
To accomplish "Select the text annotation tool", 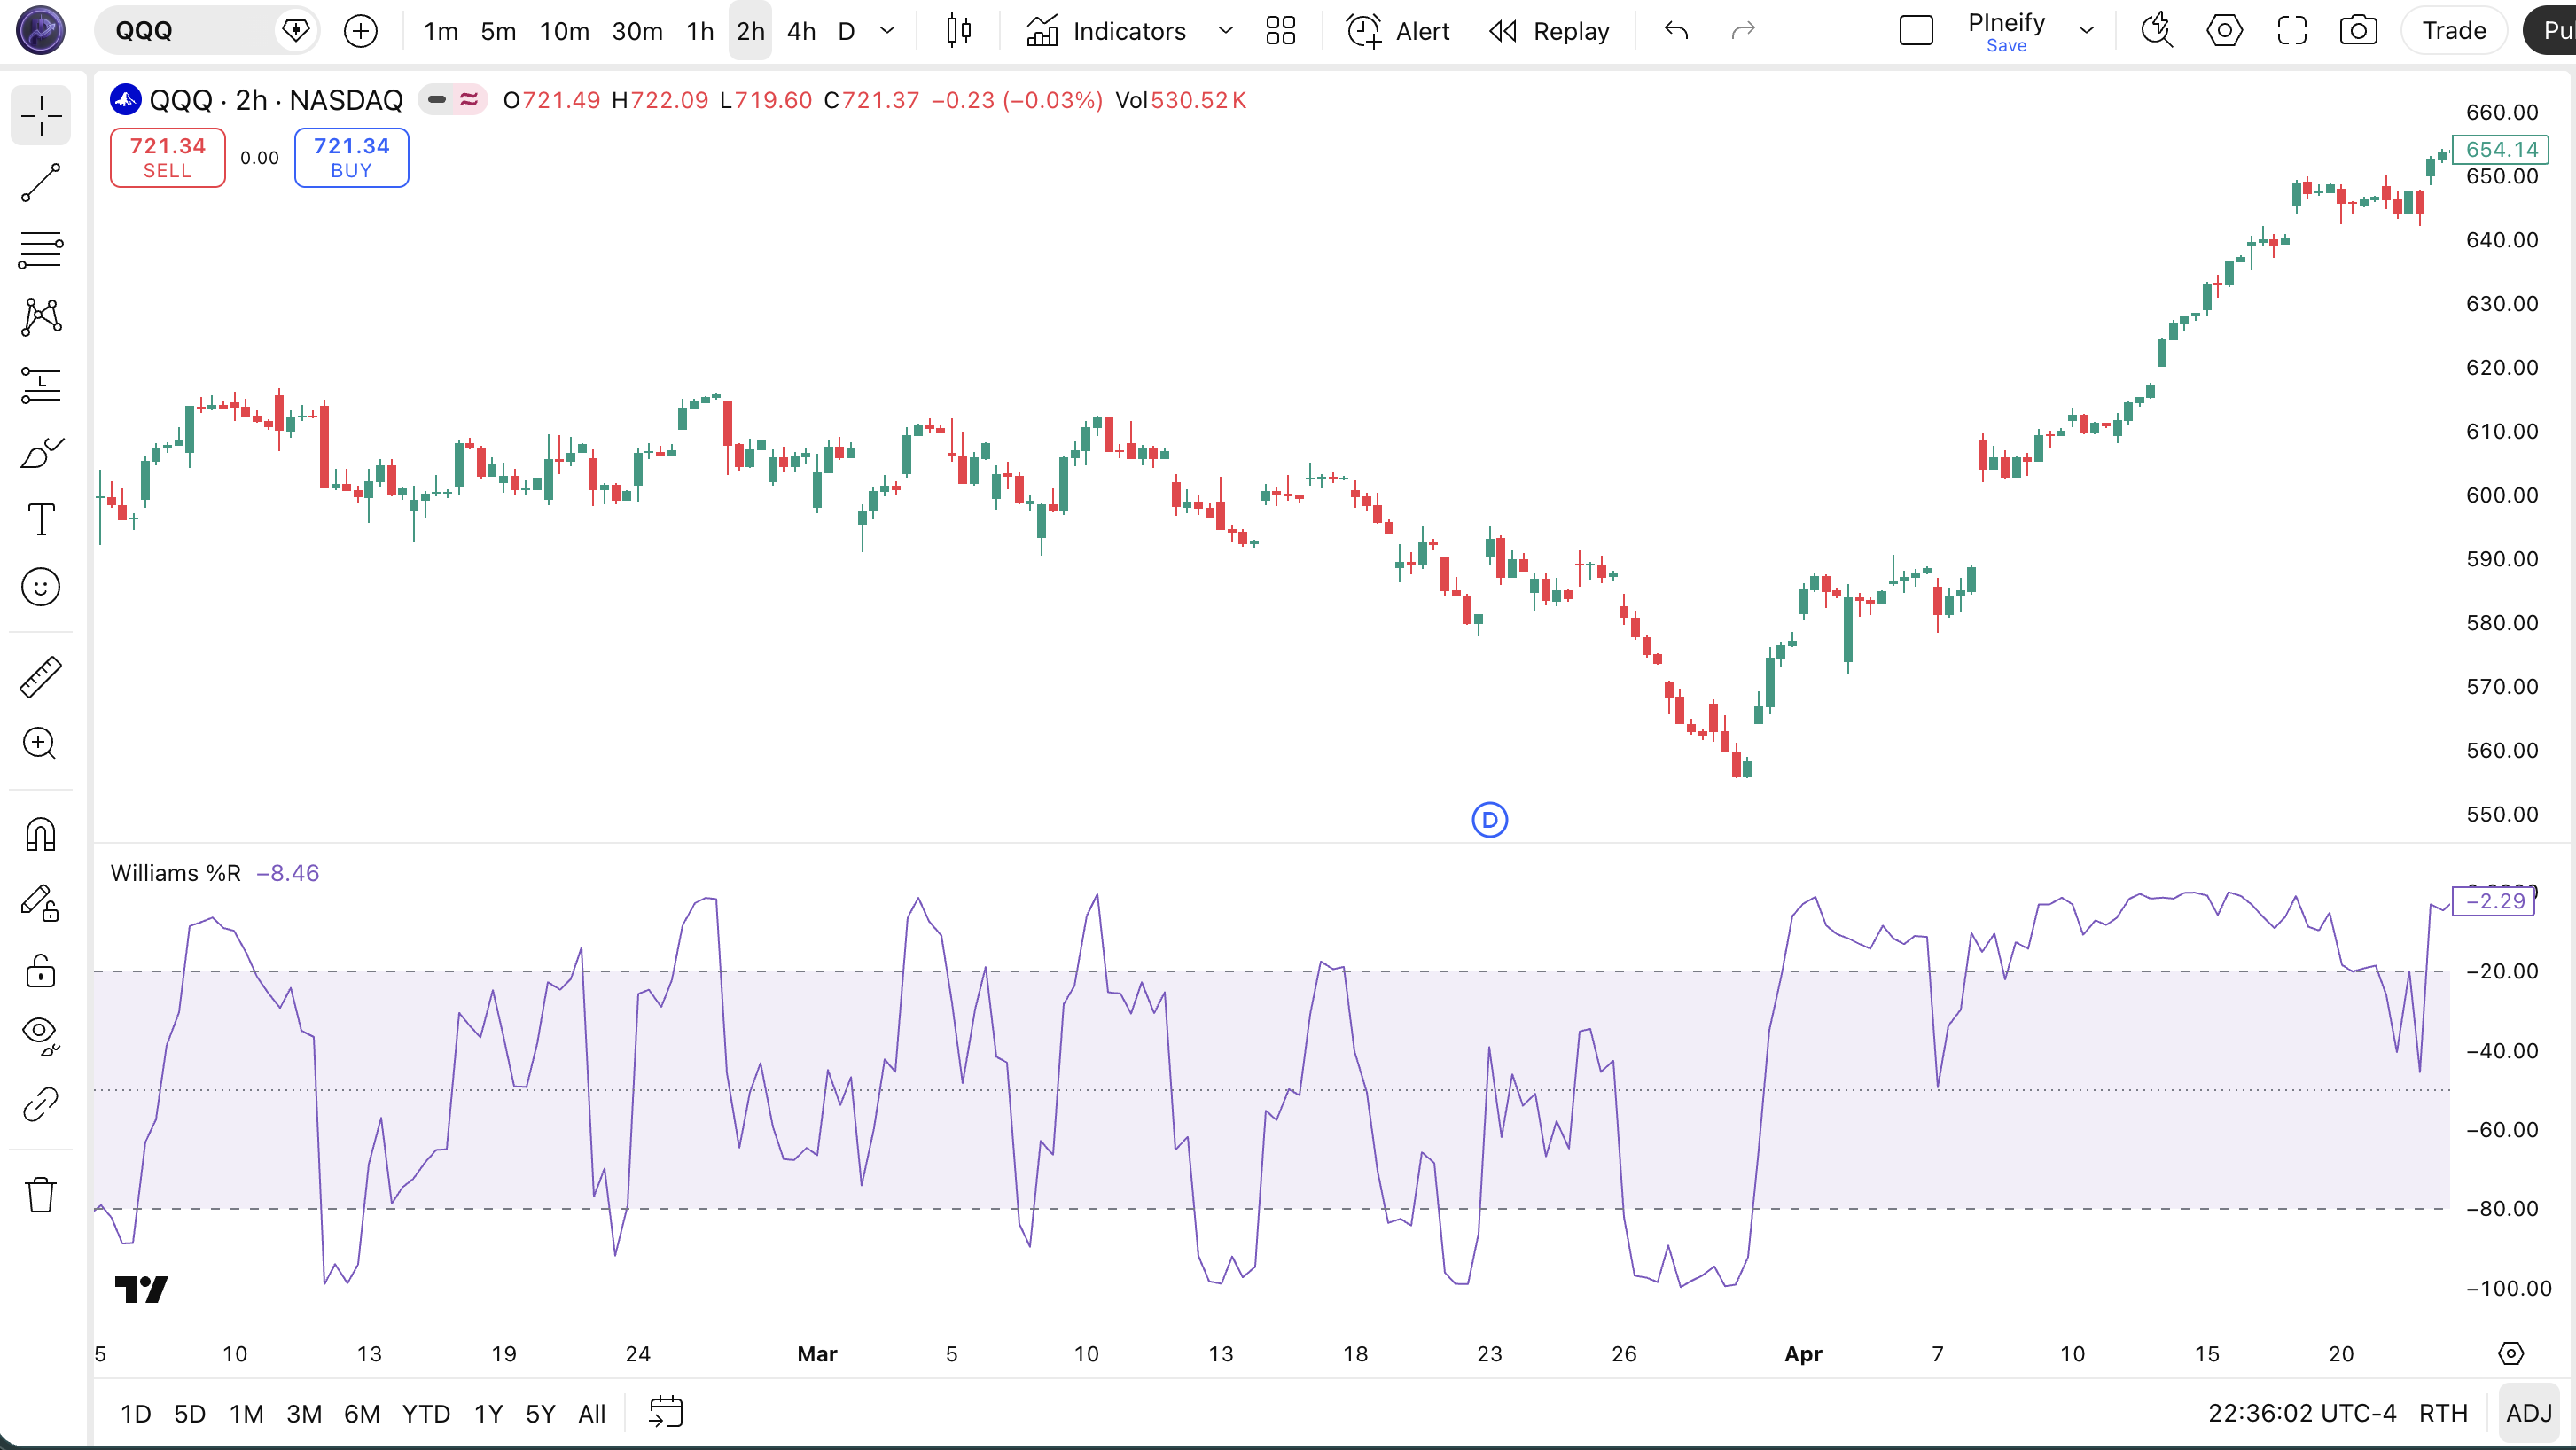I will (41, 519).
